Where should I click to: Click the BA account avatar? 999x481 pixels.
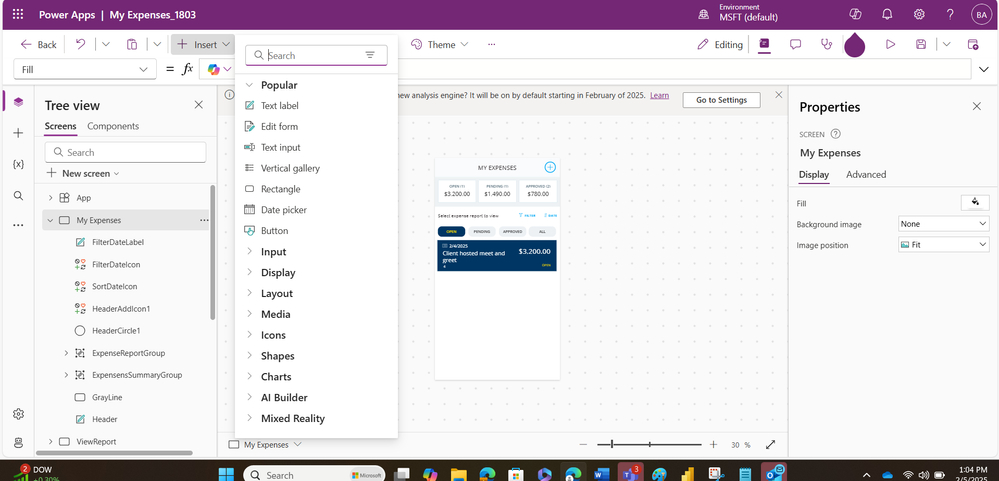click(x=981, y=14)
